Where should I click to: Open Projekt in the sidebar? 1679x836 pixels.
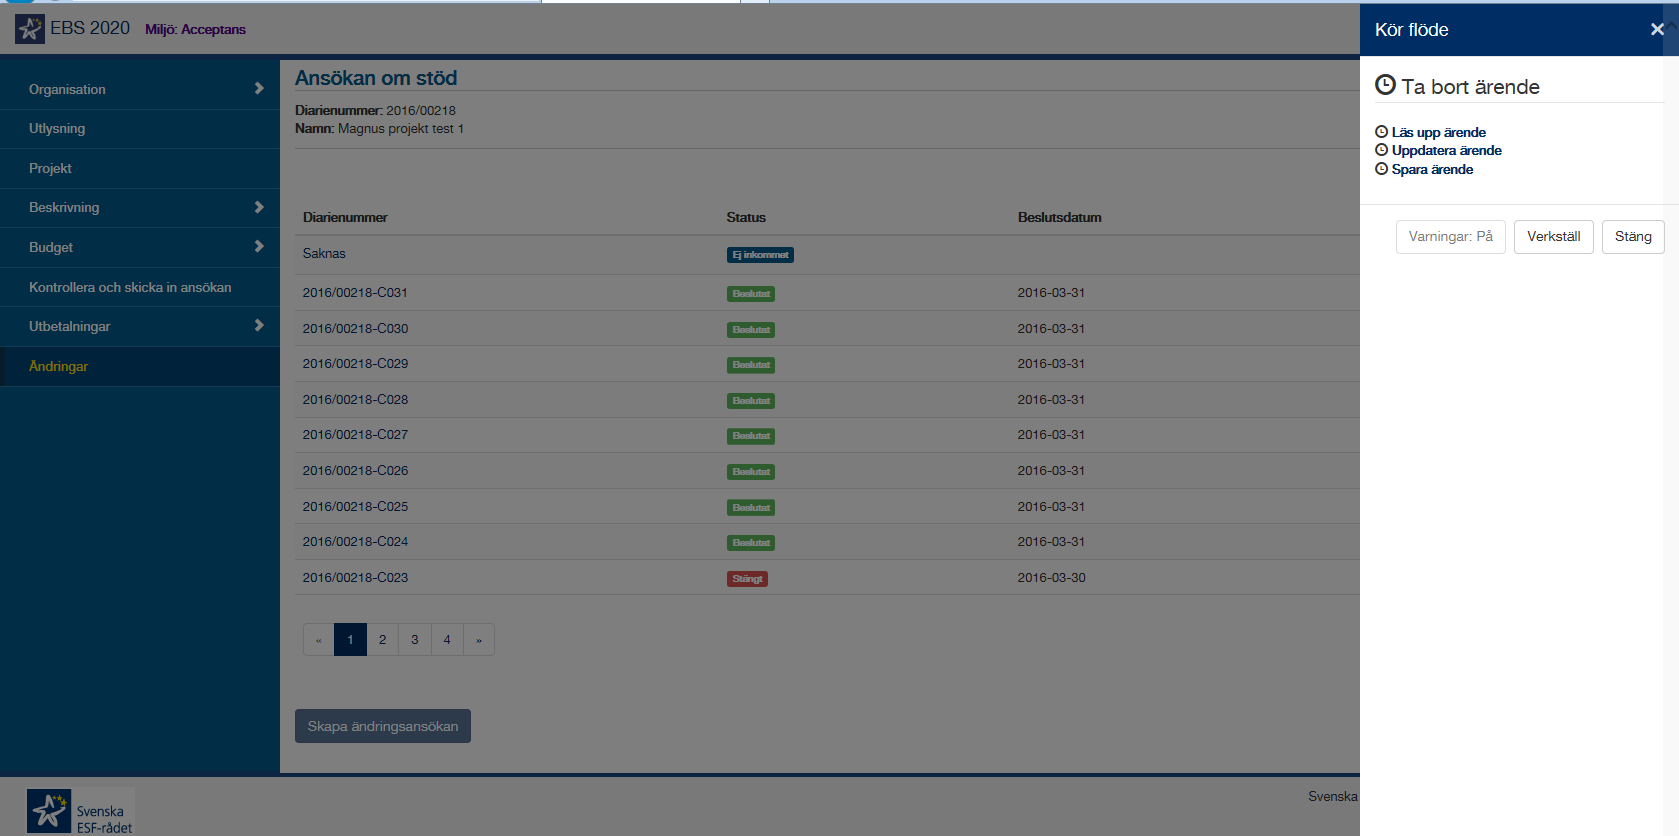click(140, 168)
